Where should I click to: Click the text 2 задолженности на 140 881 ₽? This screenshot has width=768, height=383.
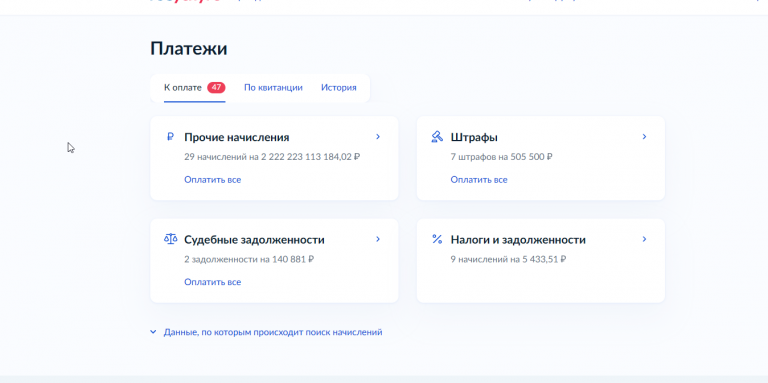pyautogui.click(x=249, y=259)
